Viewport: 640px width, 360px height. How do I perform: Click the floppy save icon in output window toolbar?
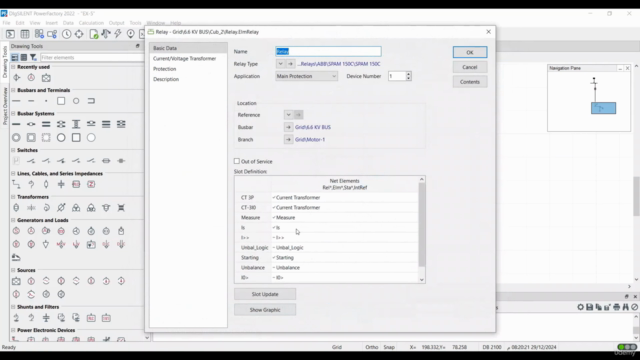click(x=589, y=307)
